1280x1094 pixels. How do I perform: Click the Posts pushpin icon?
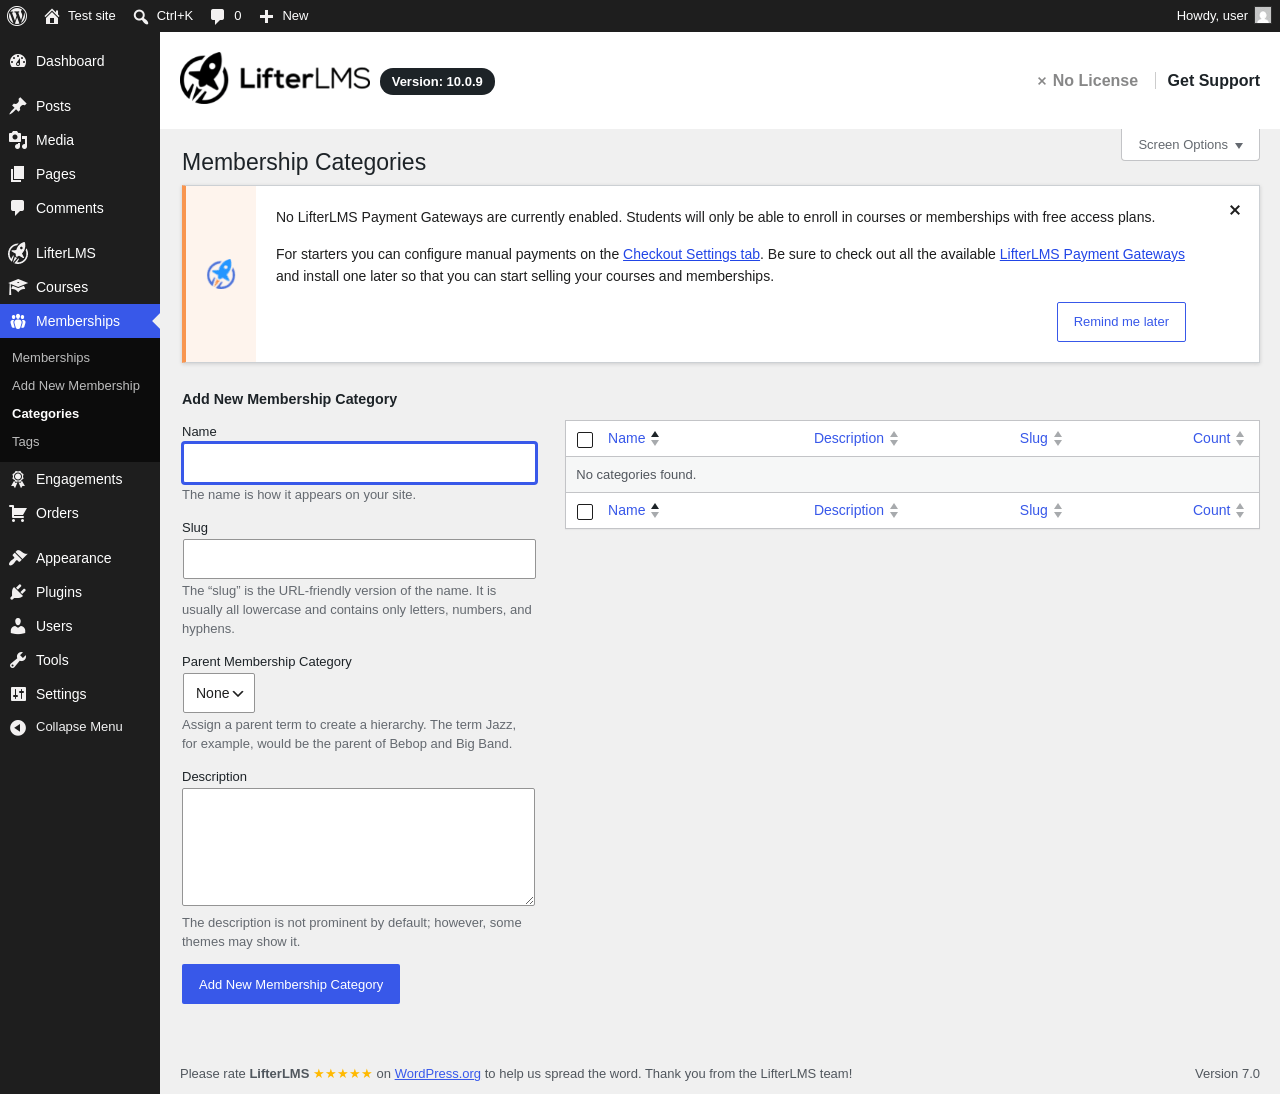[x=18, y=106]
